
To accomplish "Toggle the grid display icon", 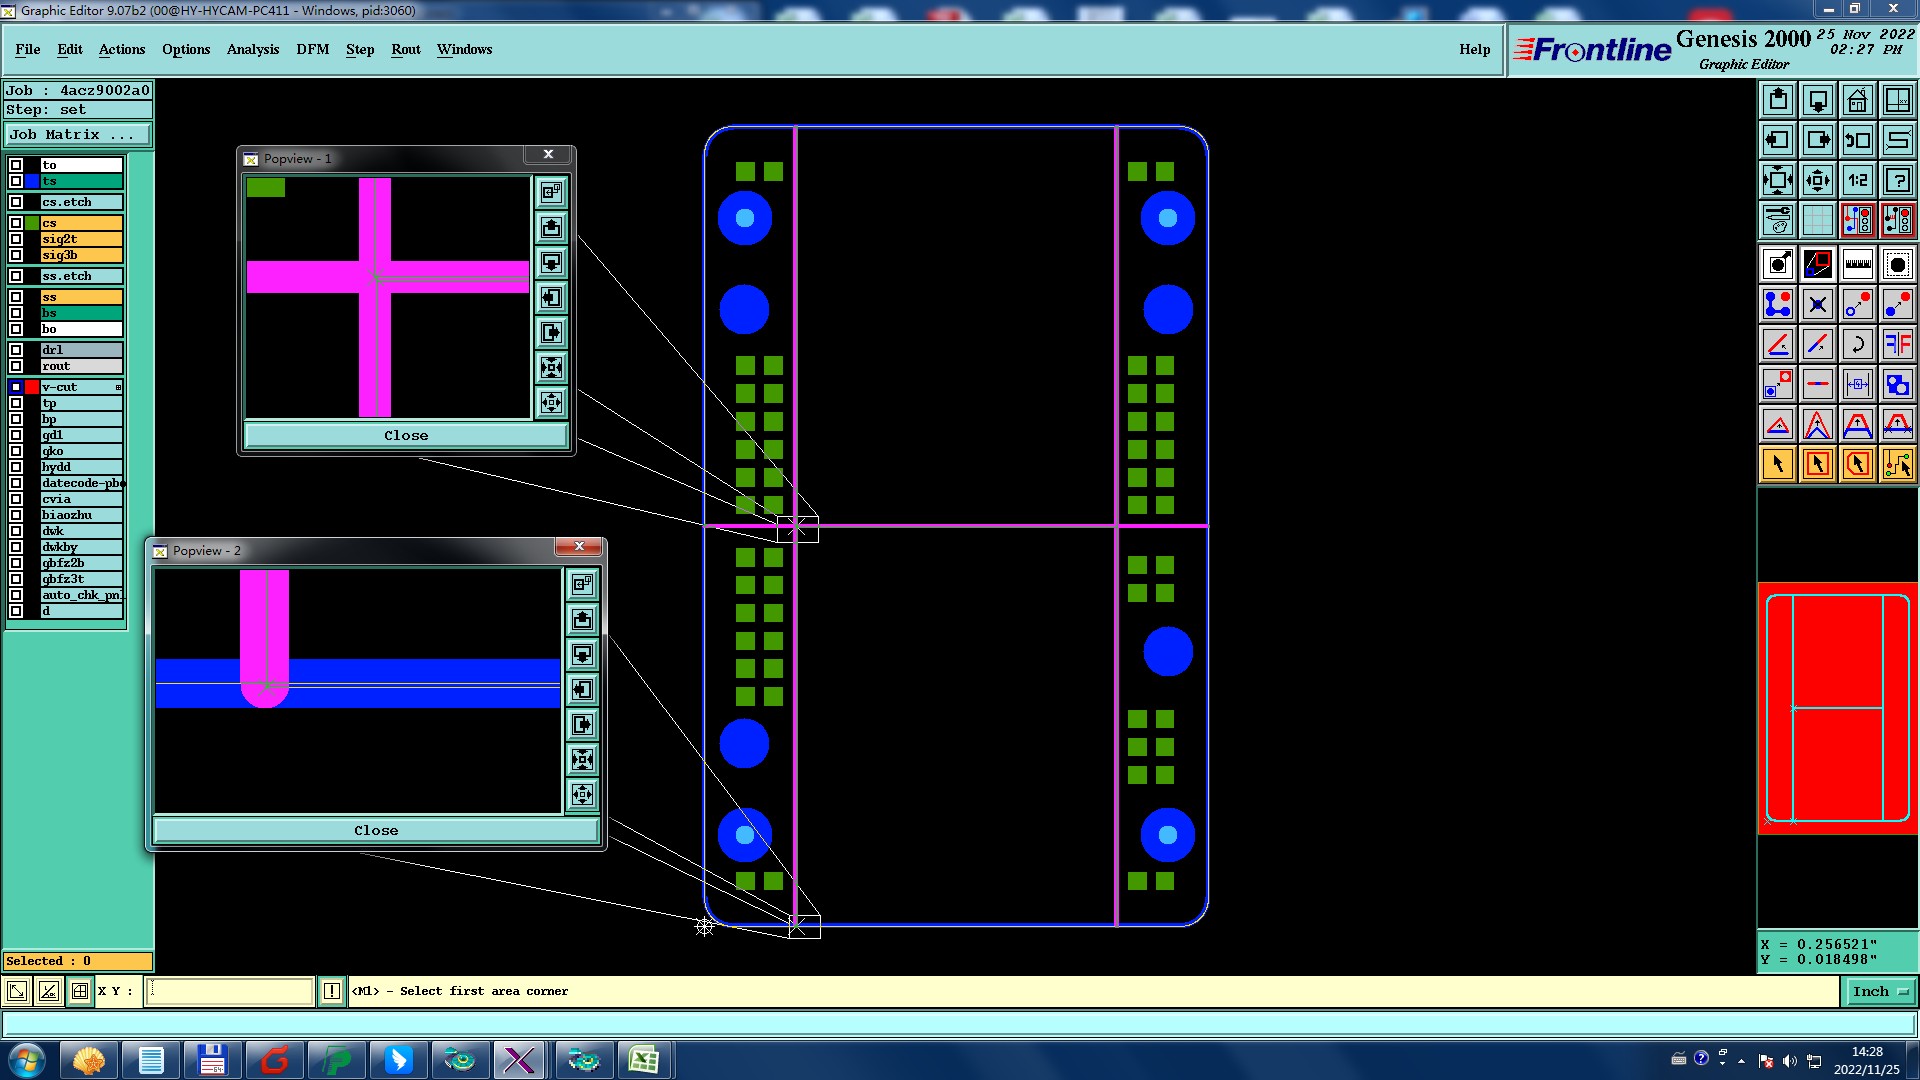I will pyautogui.click(x=1817, y=220).
